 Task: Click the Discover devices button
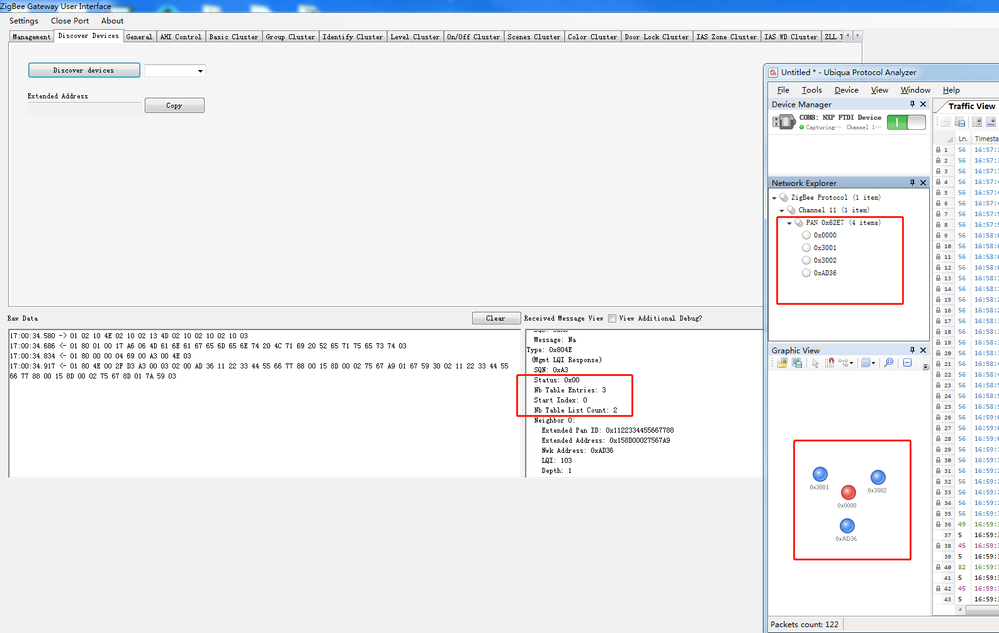tap(84, 70)
